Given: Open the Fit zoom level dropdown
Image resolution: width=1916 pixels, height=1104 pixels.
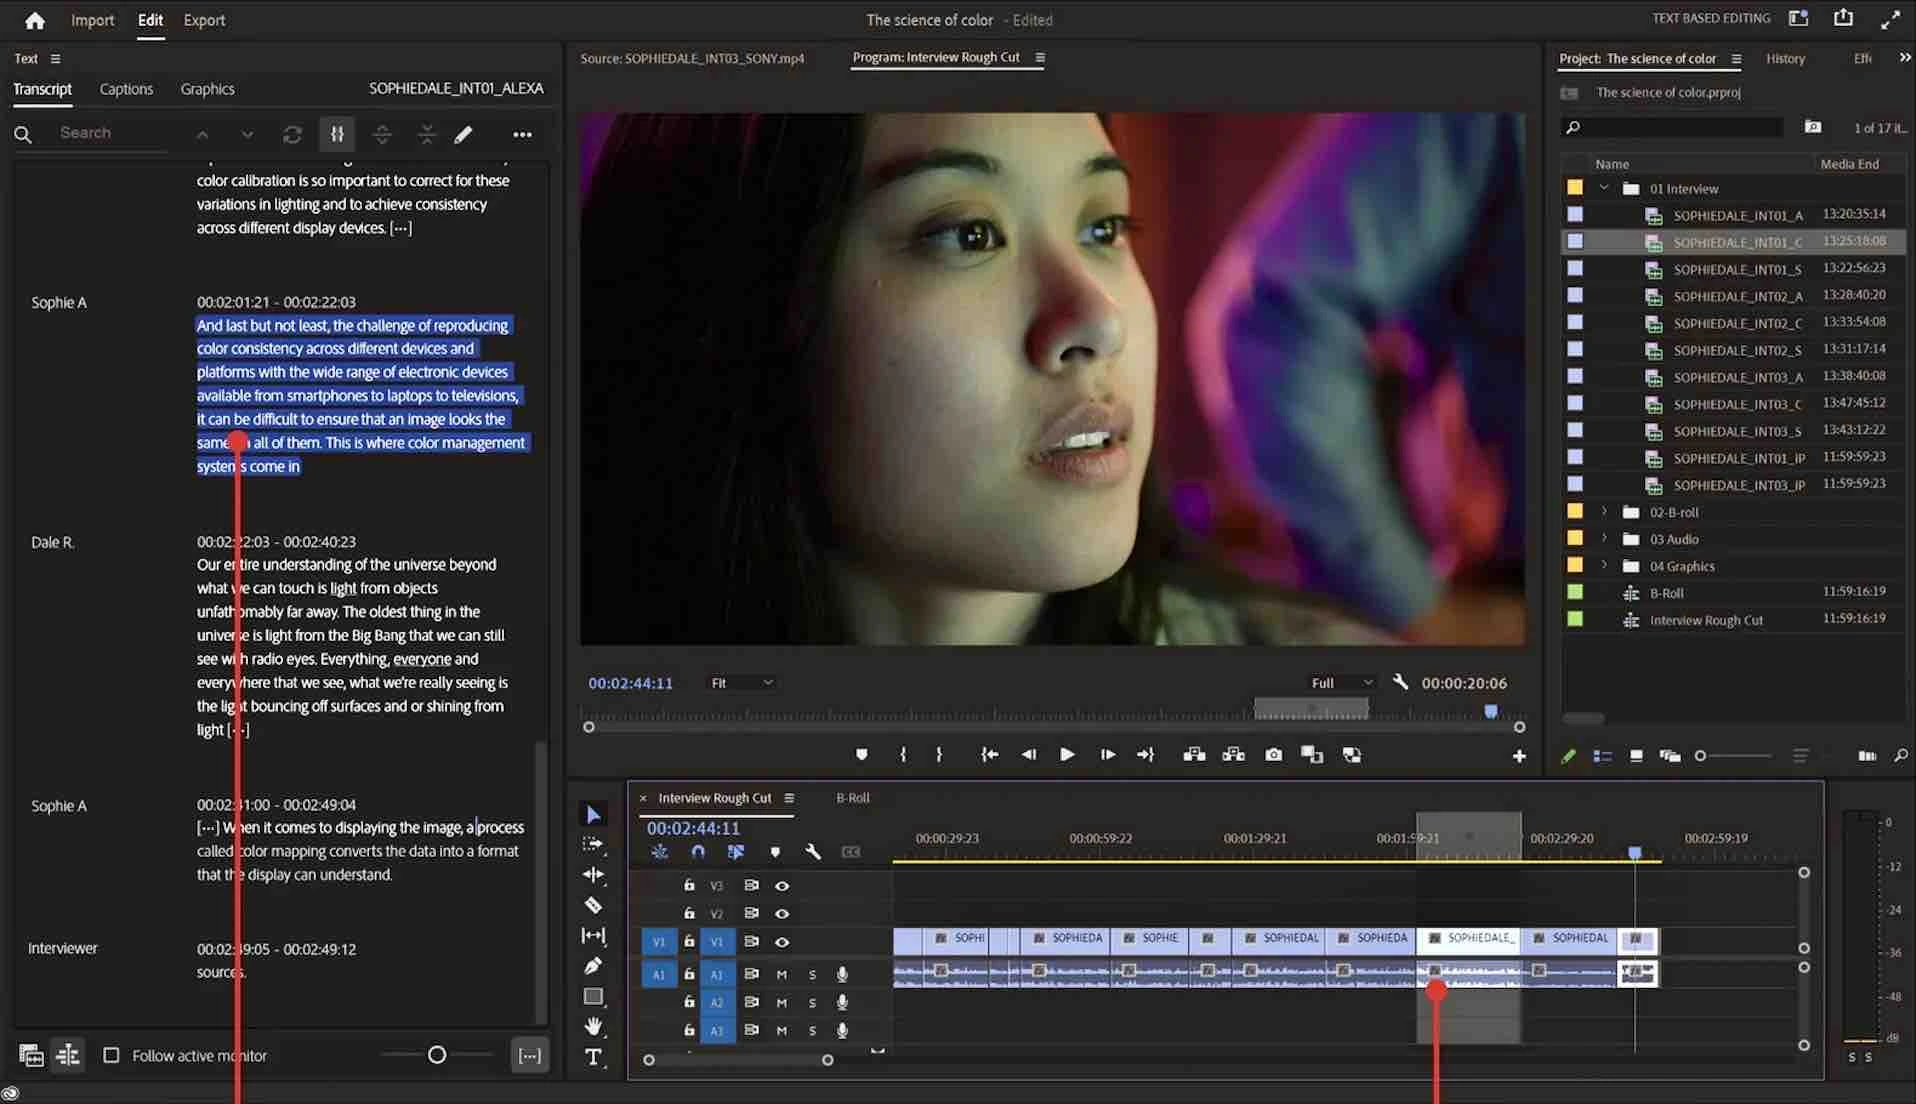Looking at the screenshot, I should 740,682.
